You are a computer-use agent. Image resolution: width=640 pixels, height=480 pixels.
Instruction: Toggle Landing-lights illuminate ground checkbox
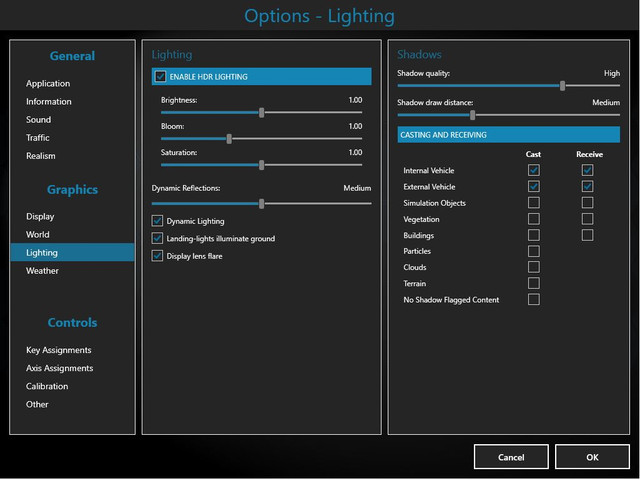pyautogui.click(x=157, y=238)
